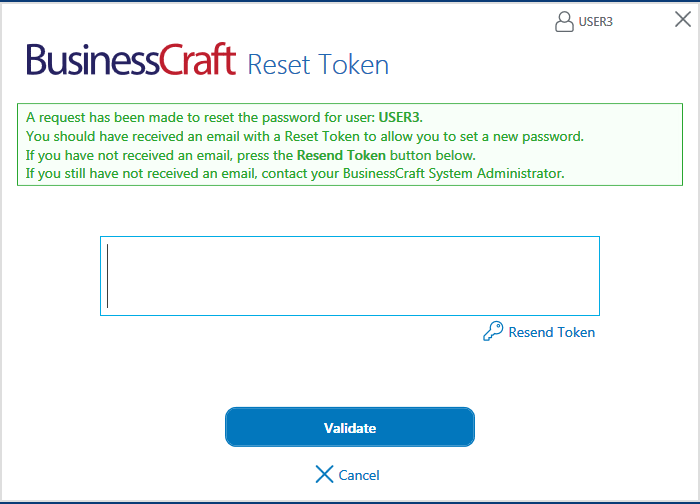Click the Cancel link text
The height and width of the screenshot is (504, 700).
(359, 475)
